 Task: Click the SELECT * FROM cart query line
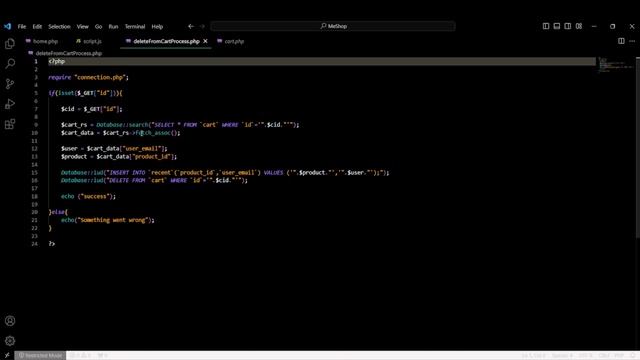click(x=180, y=125)
